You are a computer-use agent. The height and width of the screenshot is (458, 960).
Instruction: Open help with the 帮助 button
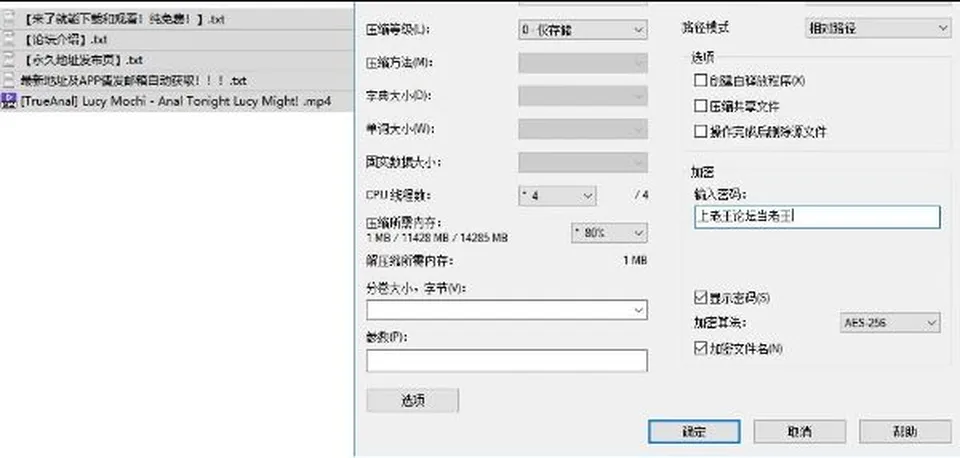pyautogui.click(x=905, y=431)
